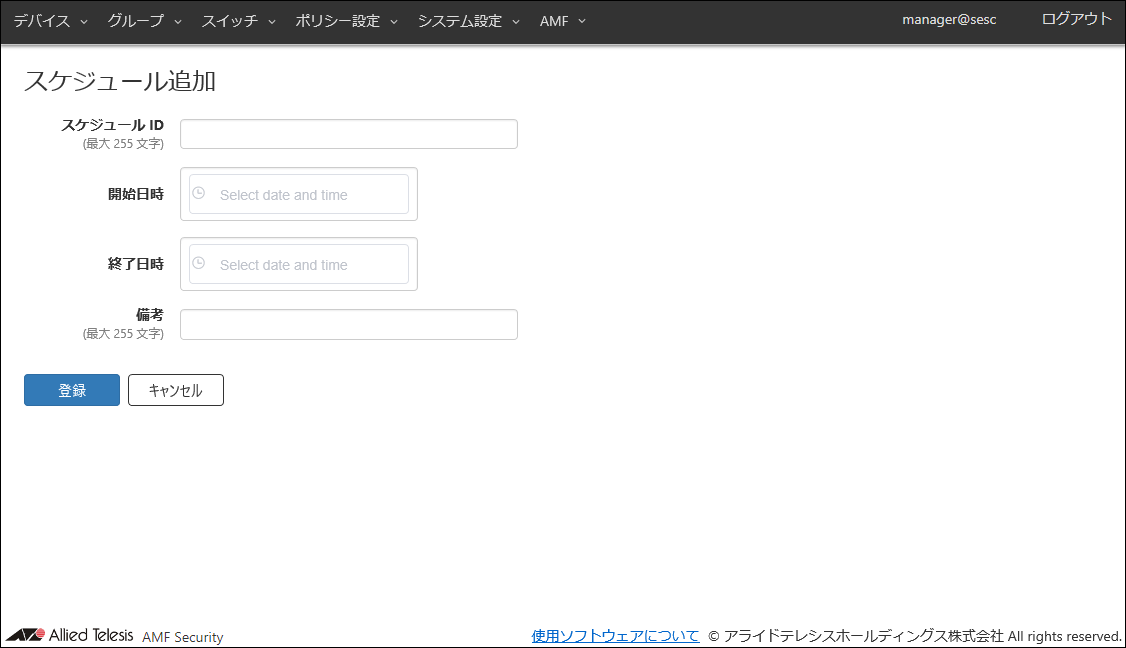1126x648 pixels.
Task: Open the システム設定 menu
Action: point(468,21)
